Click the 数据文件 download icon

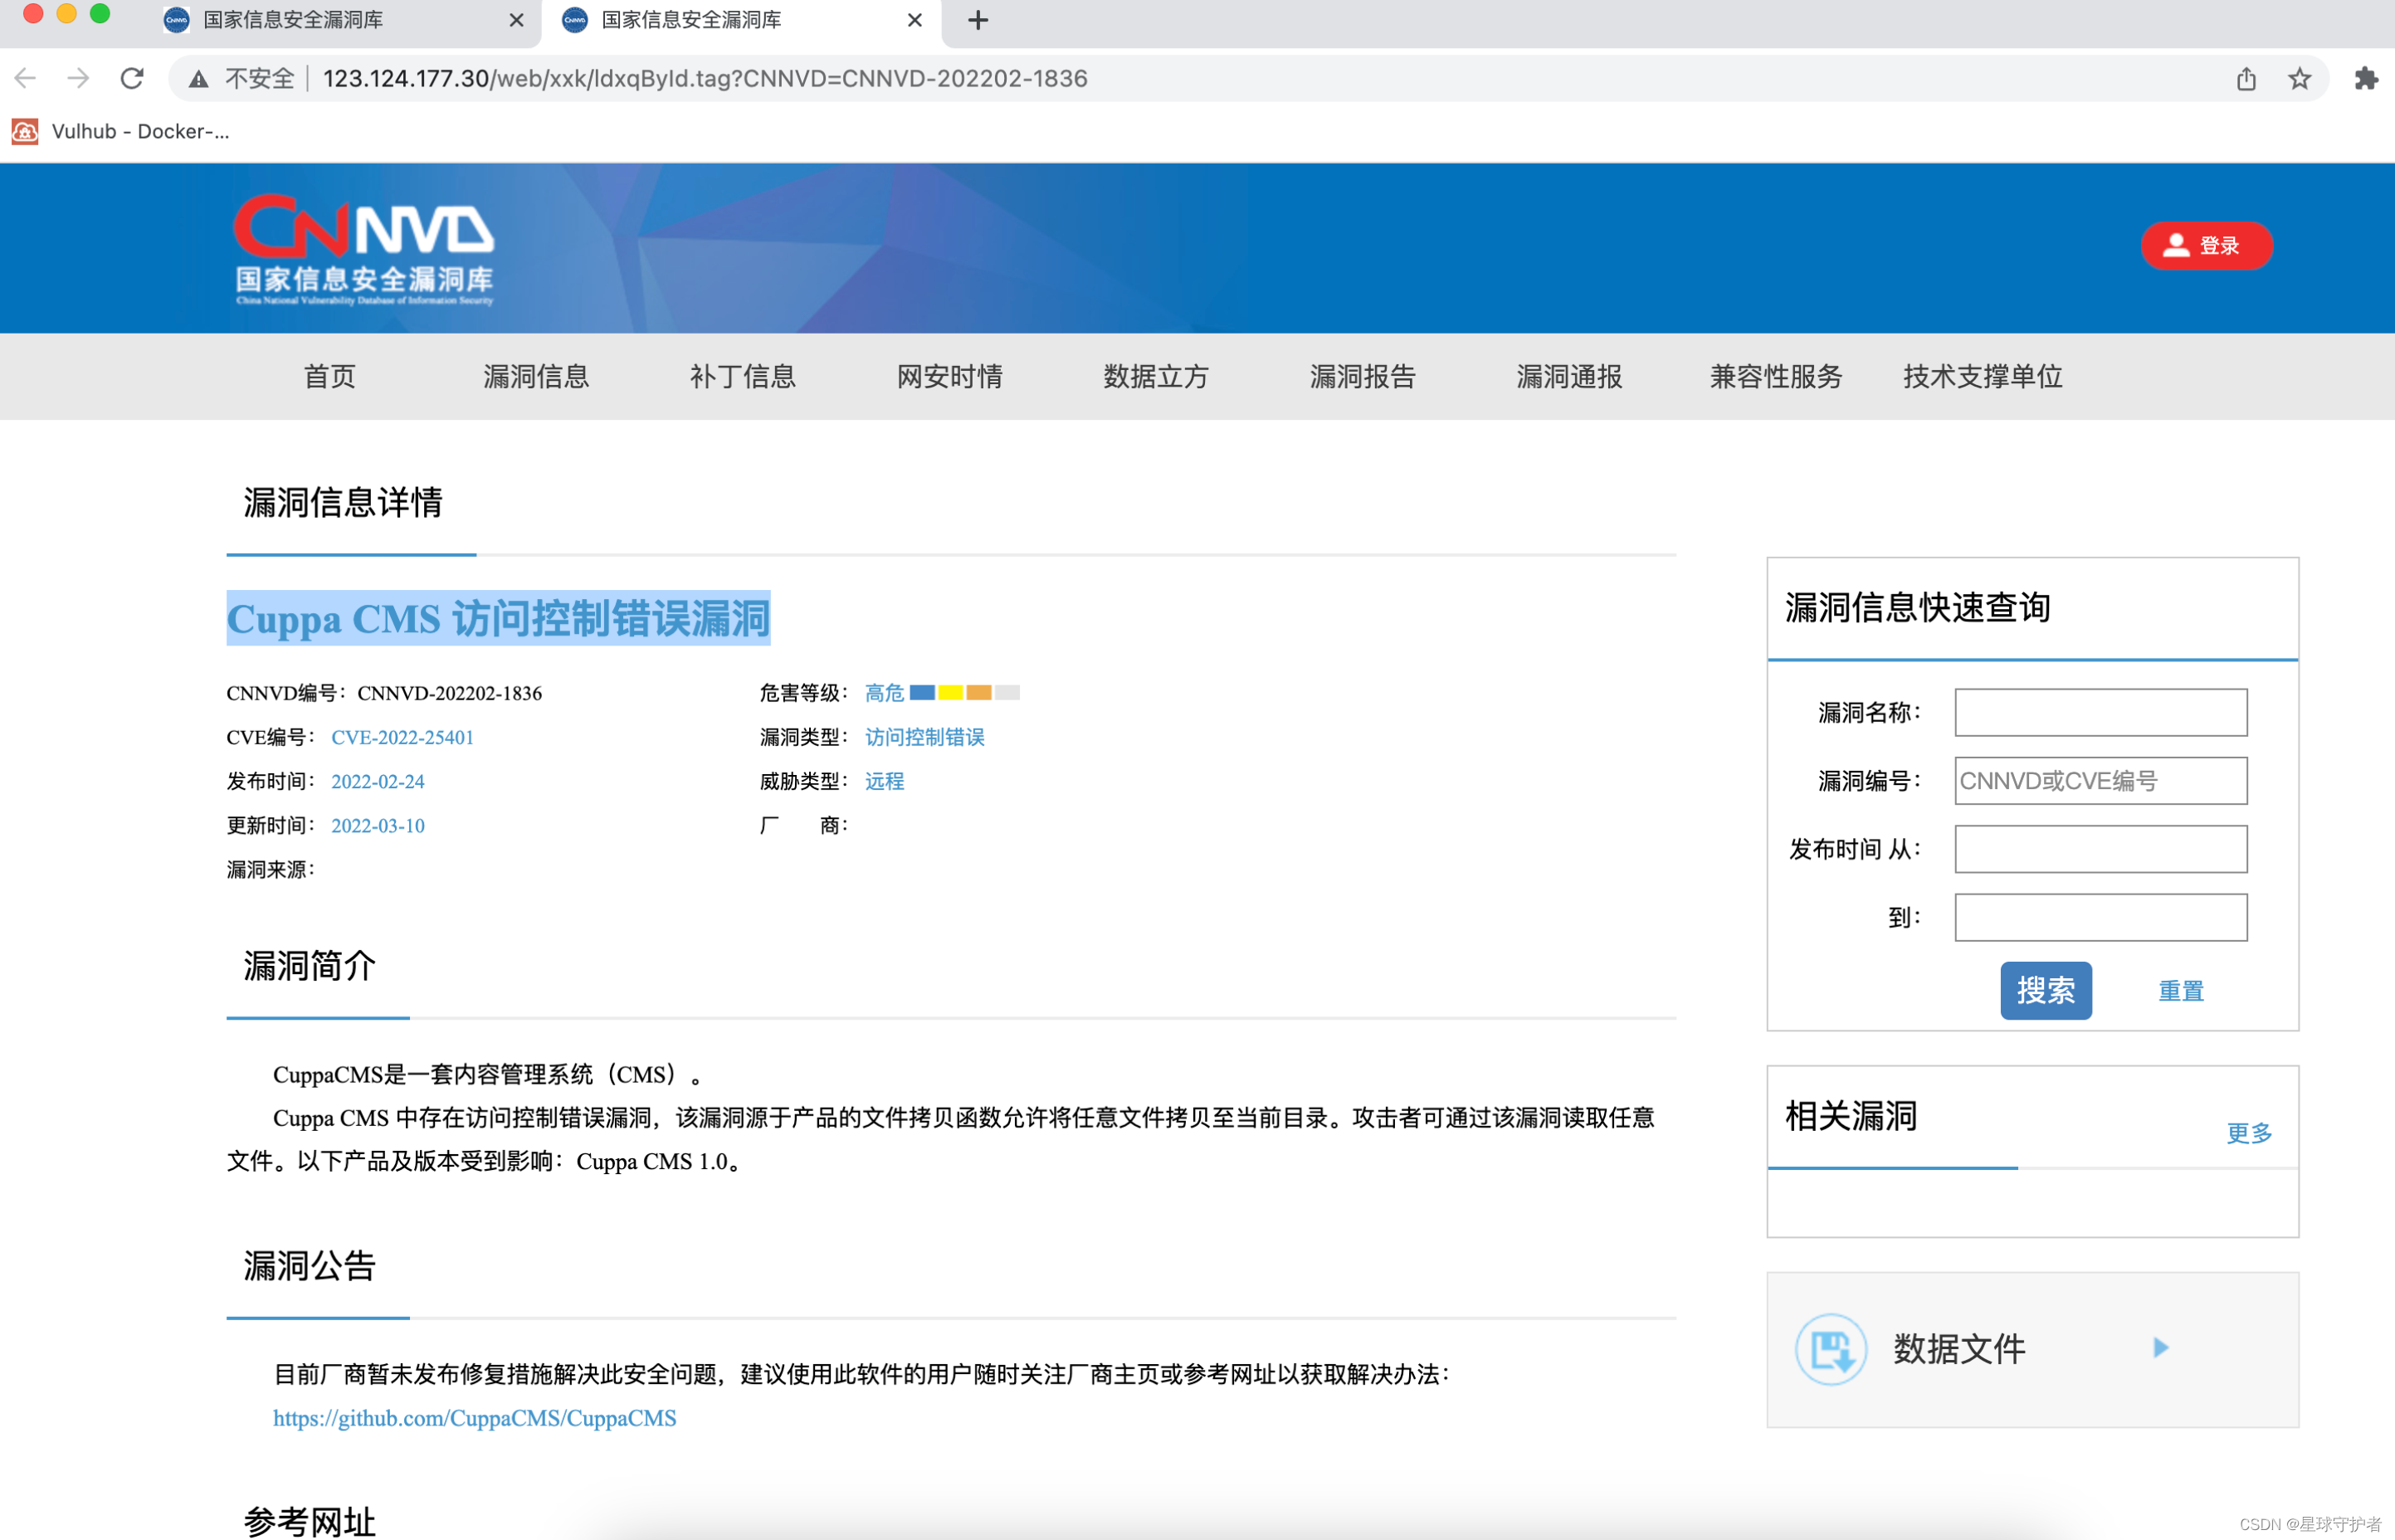coord(1830,1348)
